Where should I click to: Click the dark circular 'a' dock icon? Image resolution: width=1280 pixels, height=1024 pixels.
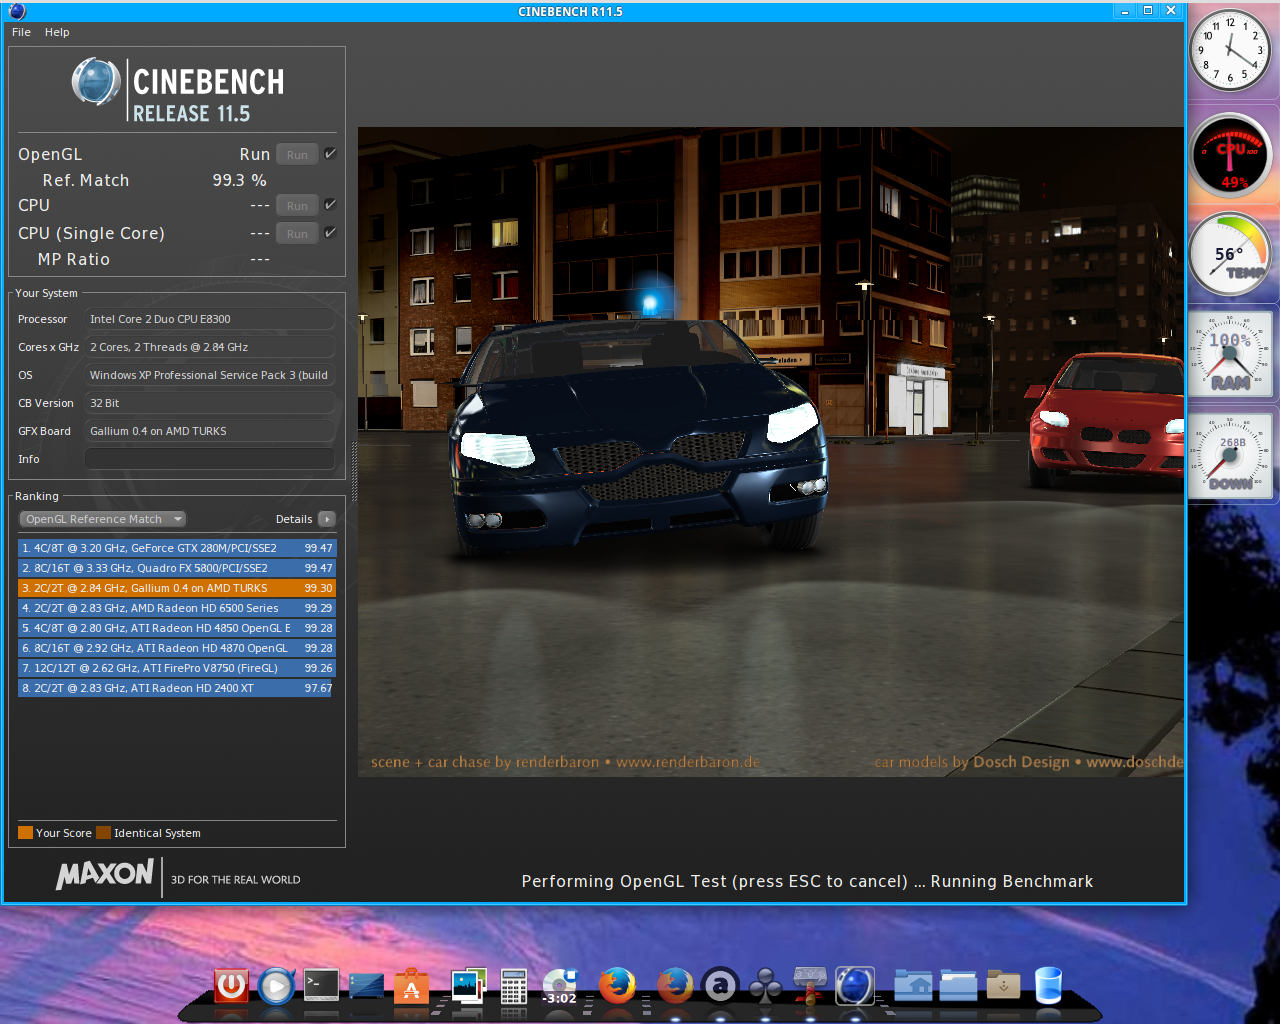point(720,986)
